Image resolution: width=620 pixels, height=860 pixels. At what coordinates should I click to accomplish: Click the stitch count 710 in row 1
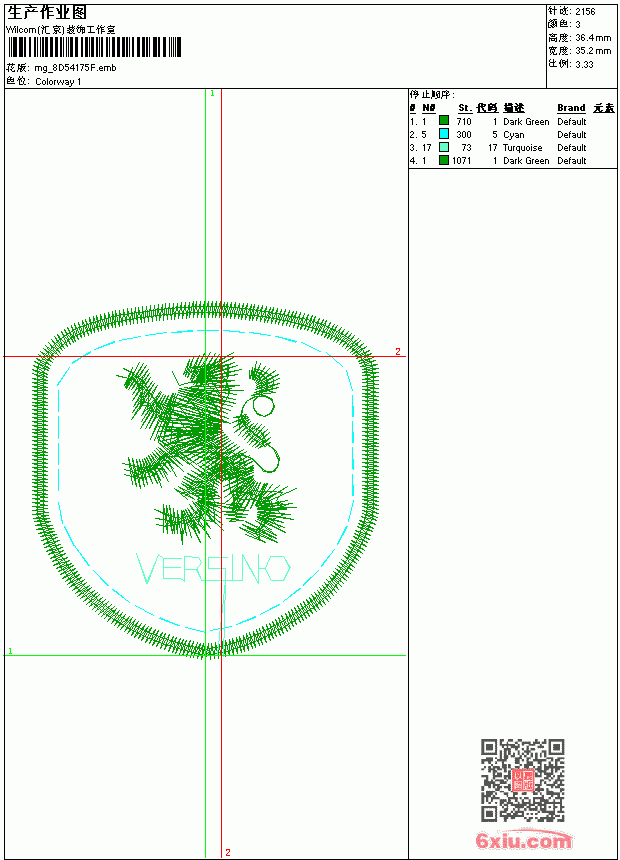click(x=464, y=121)
